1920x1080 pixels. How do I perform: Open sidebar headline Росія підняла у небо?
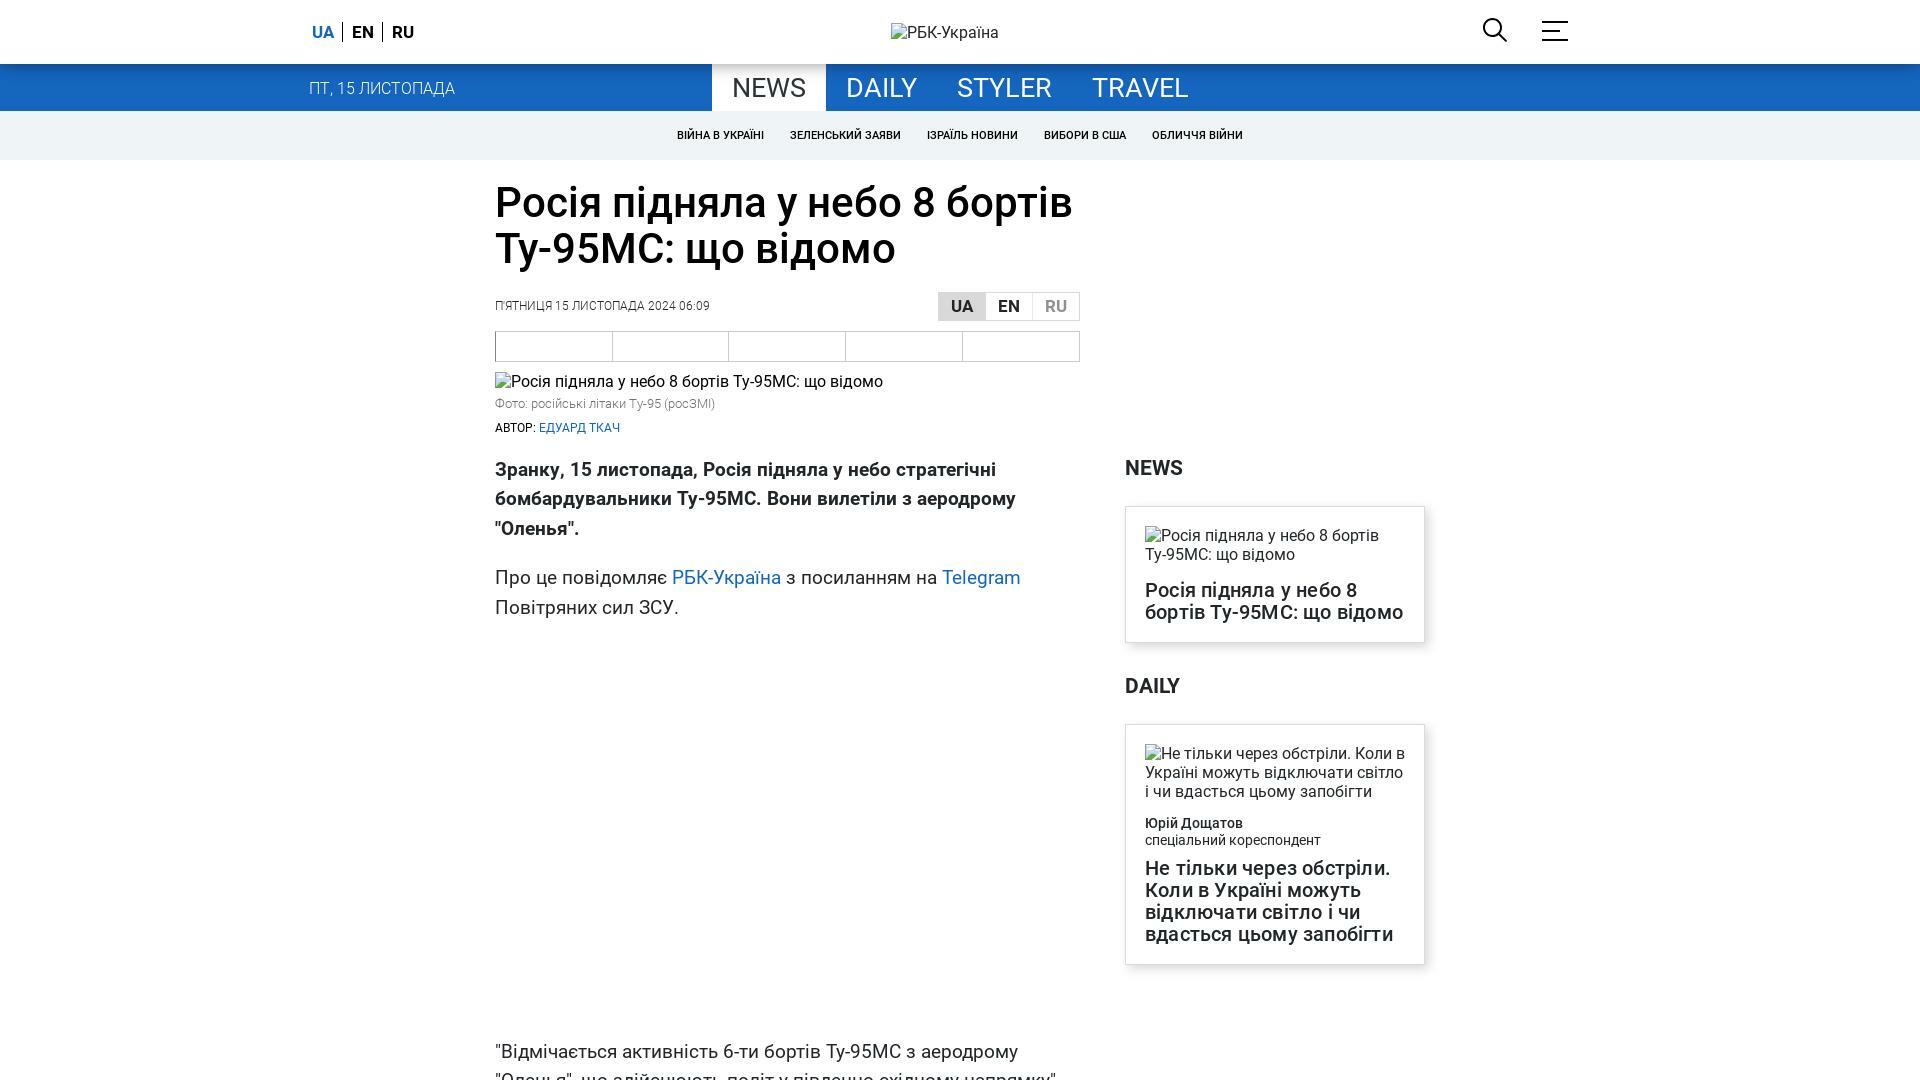click(x=1274, y=601)
